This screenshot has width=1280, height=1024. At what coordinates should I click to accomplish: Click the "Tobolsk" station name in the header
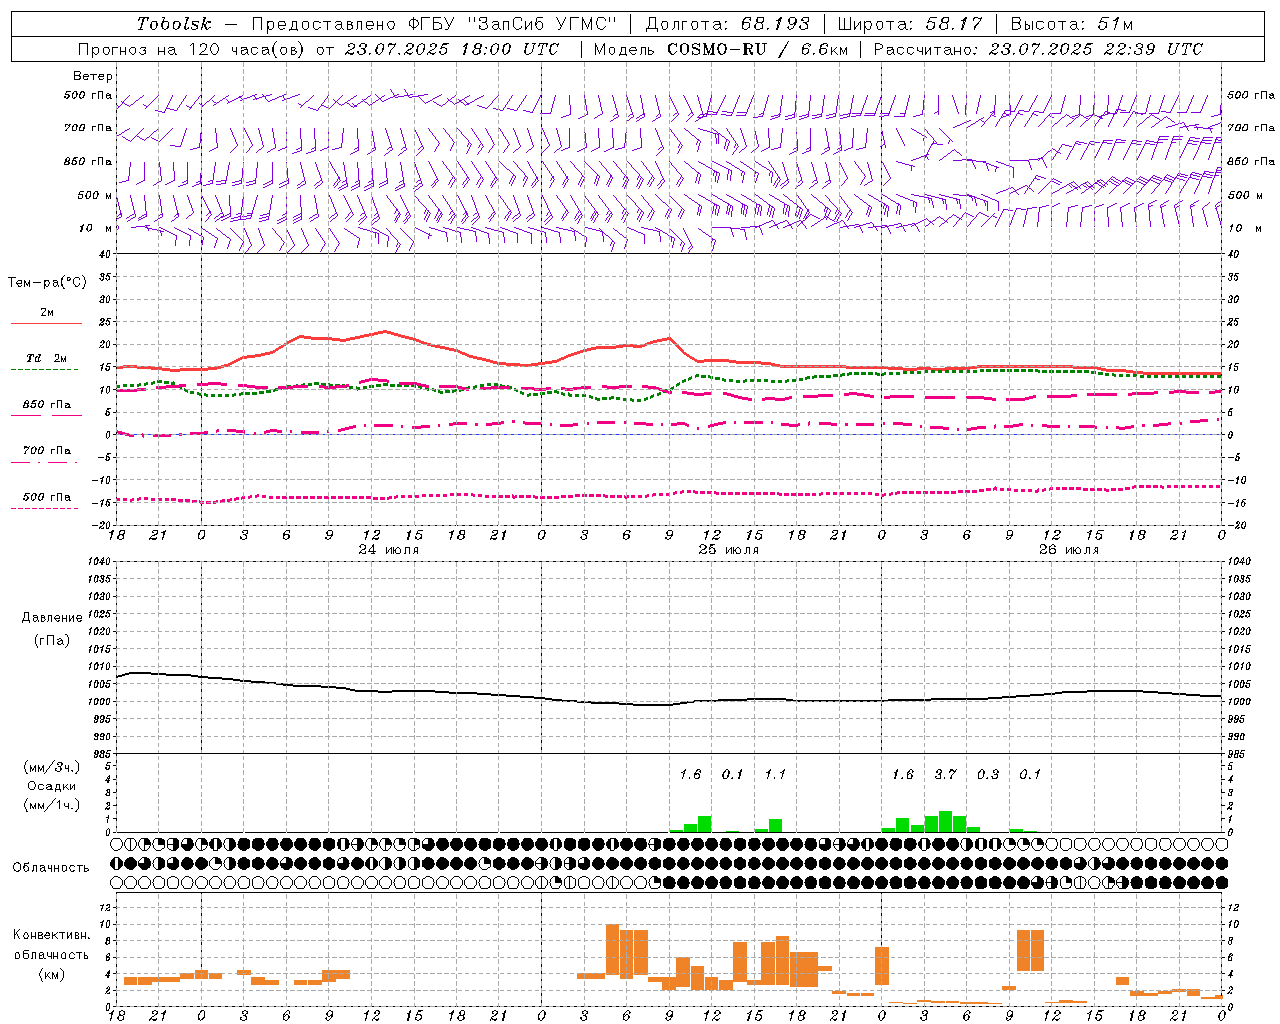174,24
